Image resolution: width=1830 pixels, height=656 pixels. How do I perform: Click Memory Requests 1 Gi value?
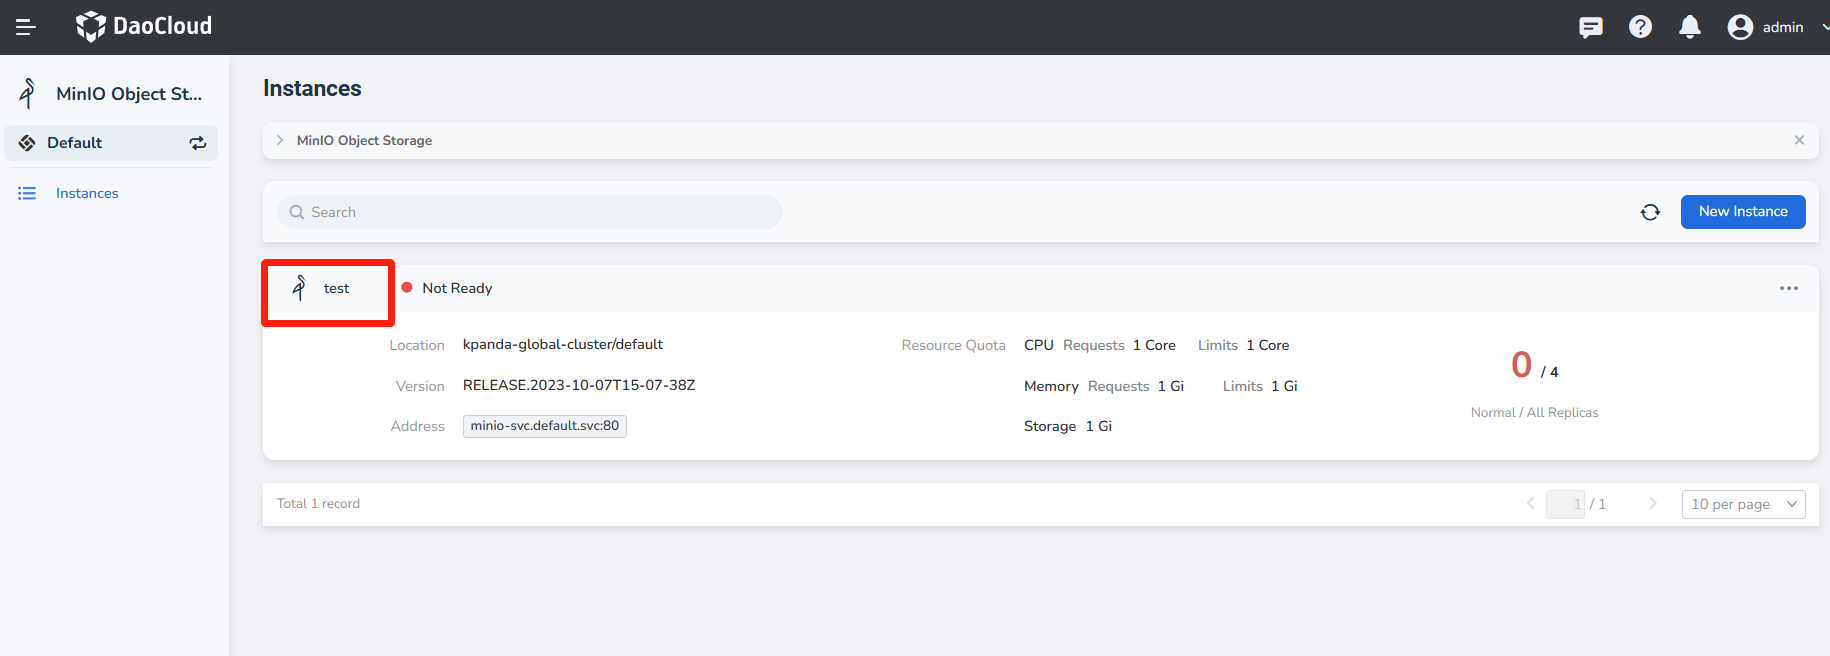click(x=1171, y=386)
